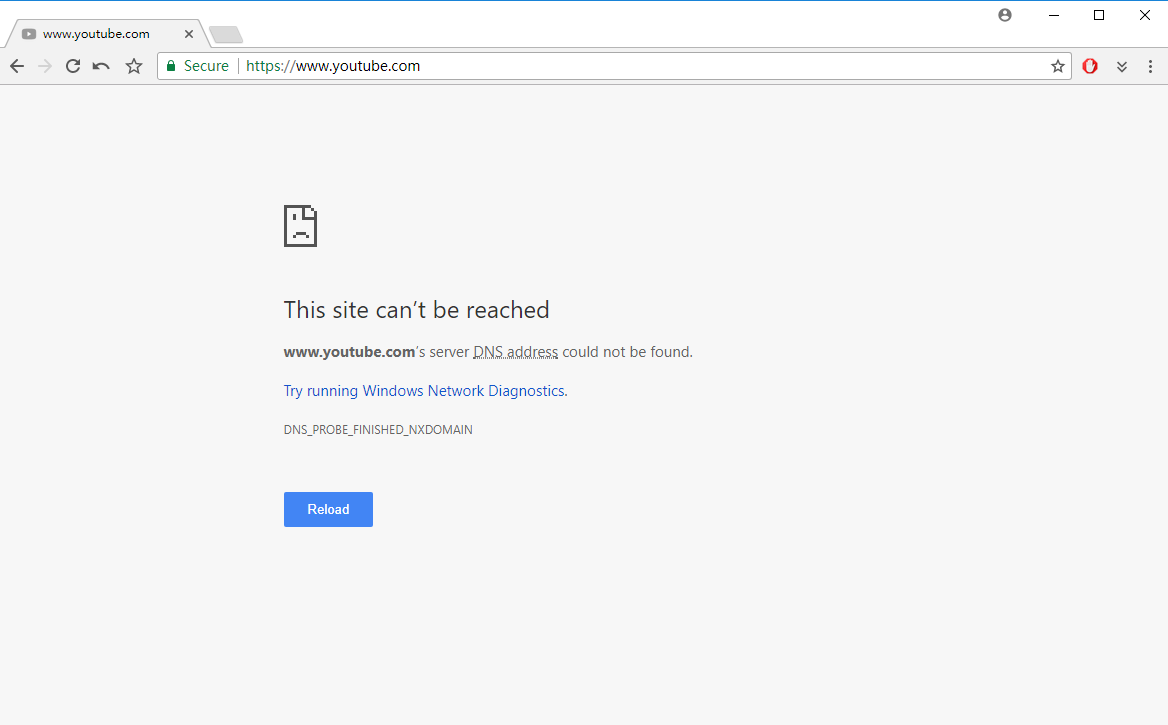The height and width of the screenshot is (725, 1168).
Task: Click the DNS_PROBE_FINISHED_NXDOMAIN error code
Action: [x=378, y=430]
